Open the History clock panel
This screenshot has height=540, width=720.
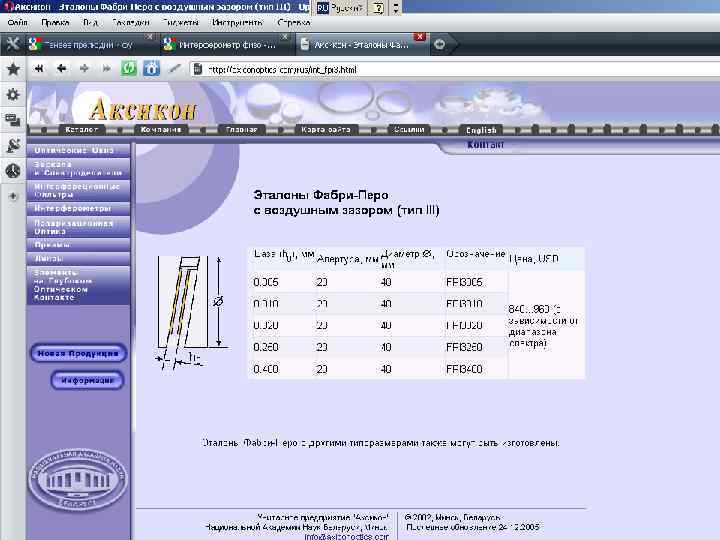[x=13, y=171]
